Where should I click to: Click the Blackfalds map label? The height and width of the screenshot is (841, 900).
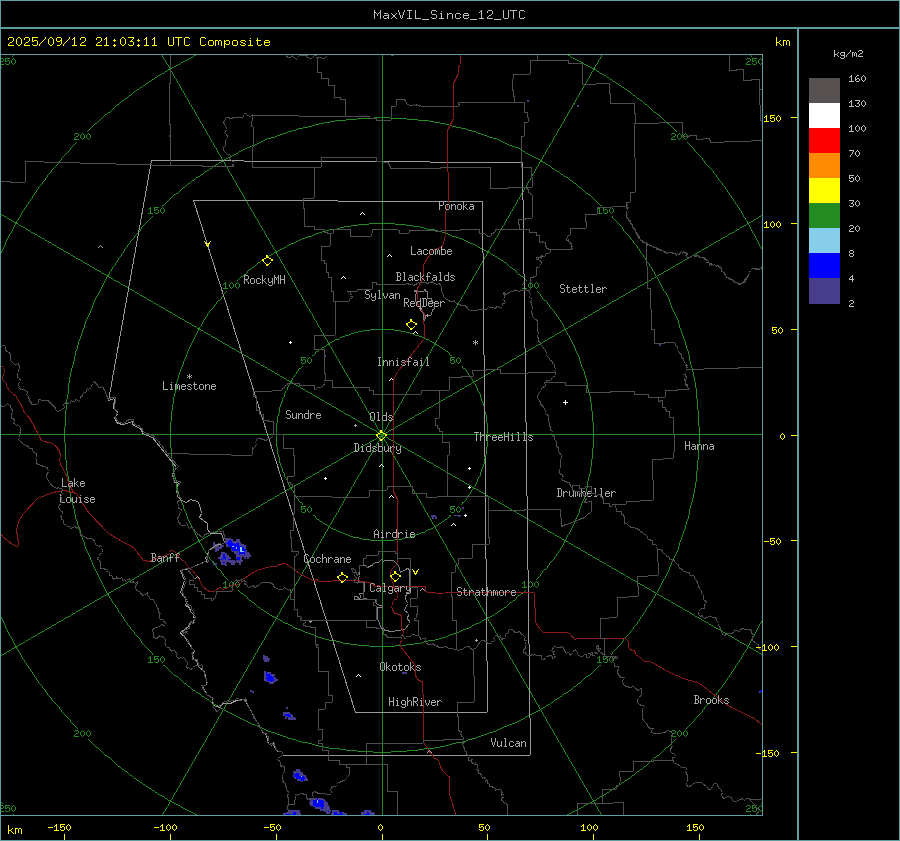click(x=425, y=277)
